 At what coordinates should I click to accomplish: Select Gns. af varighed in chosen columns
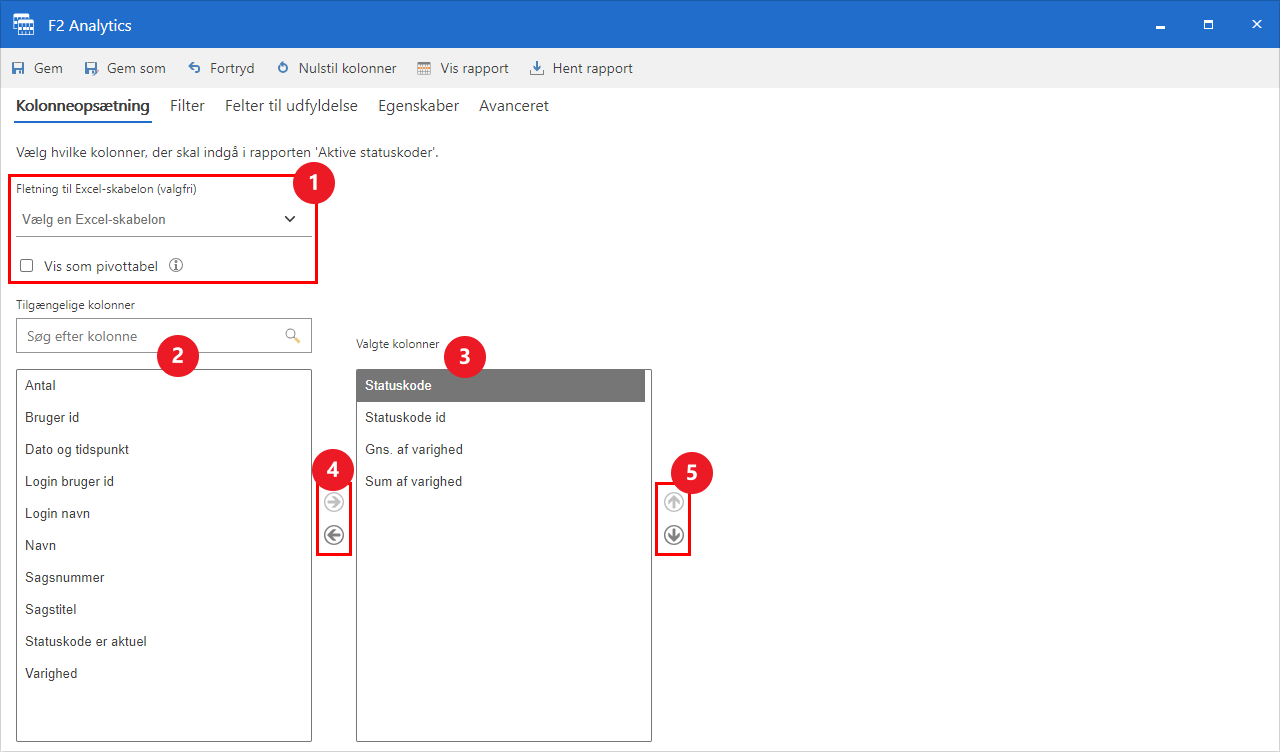[x=414, y=450]
